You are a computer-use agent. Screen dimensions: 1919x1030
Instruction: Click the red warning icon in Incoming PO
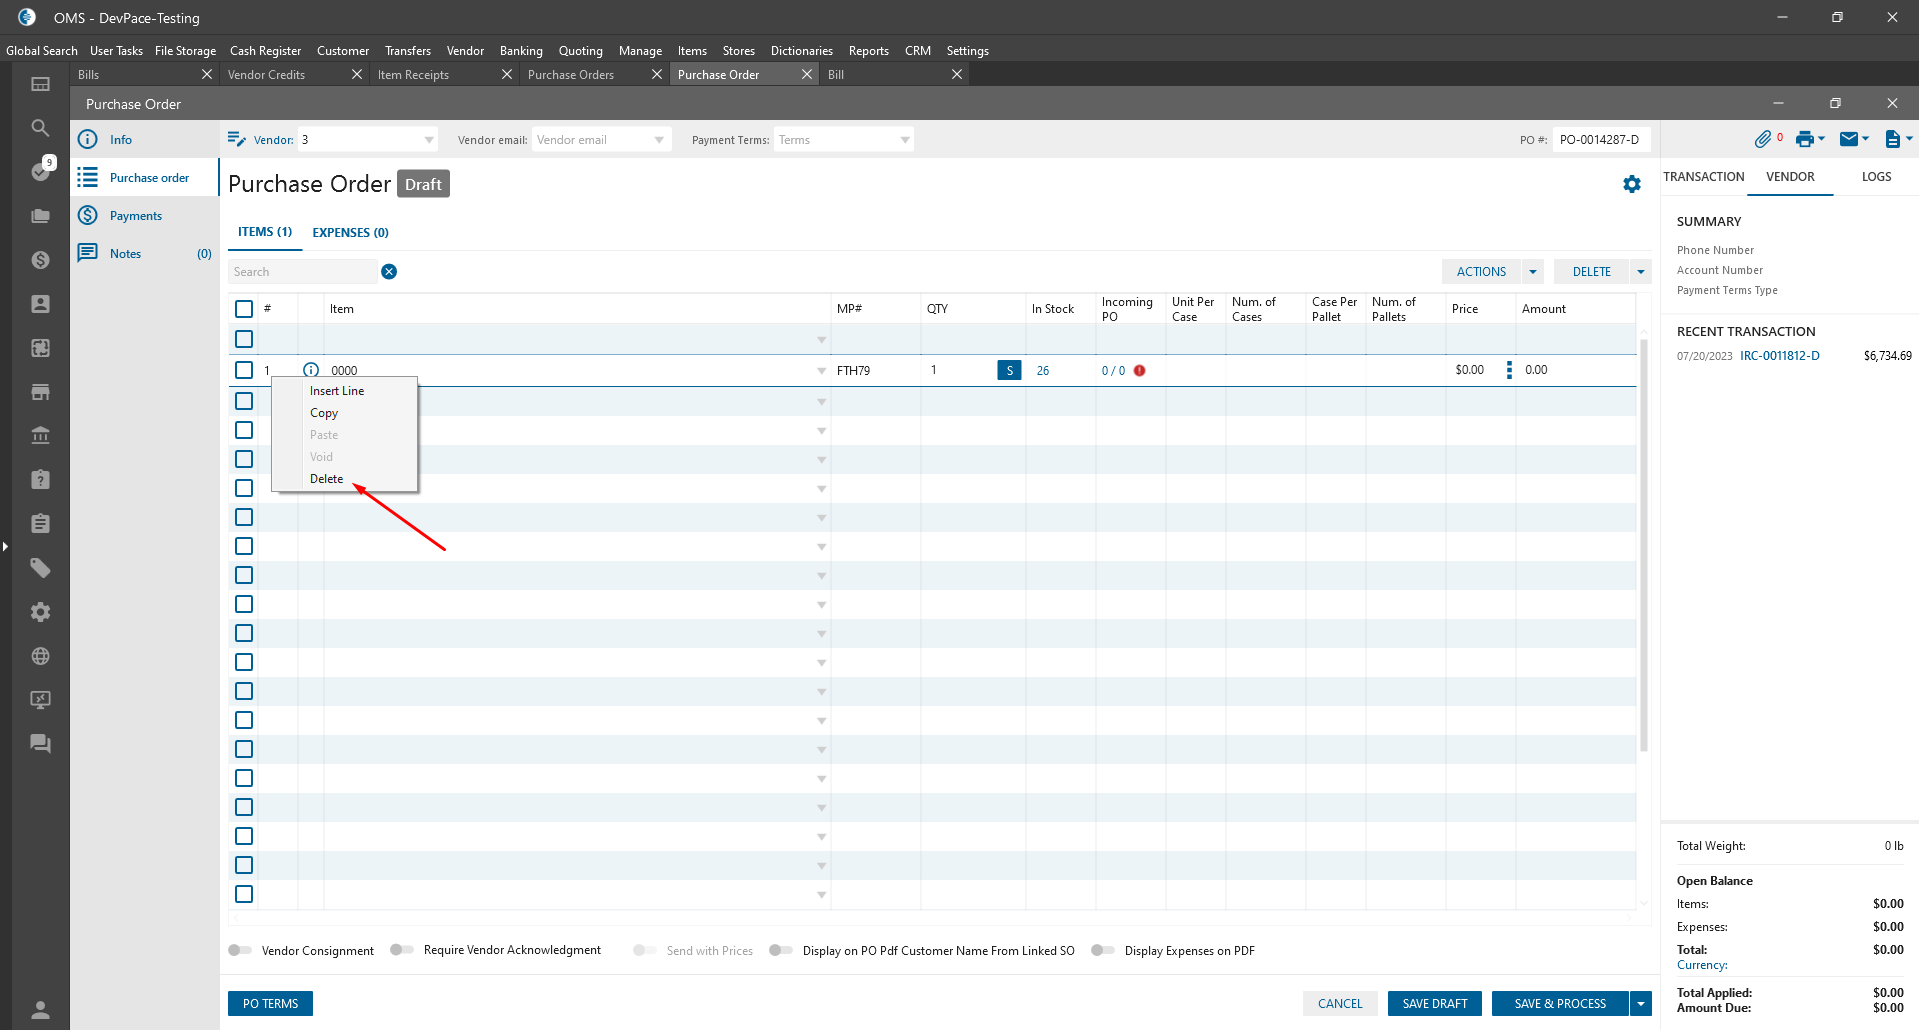coord(1140,370)
